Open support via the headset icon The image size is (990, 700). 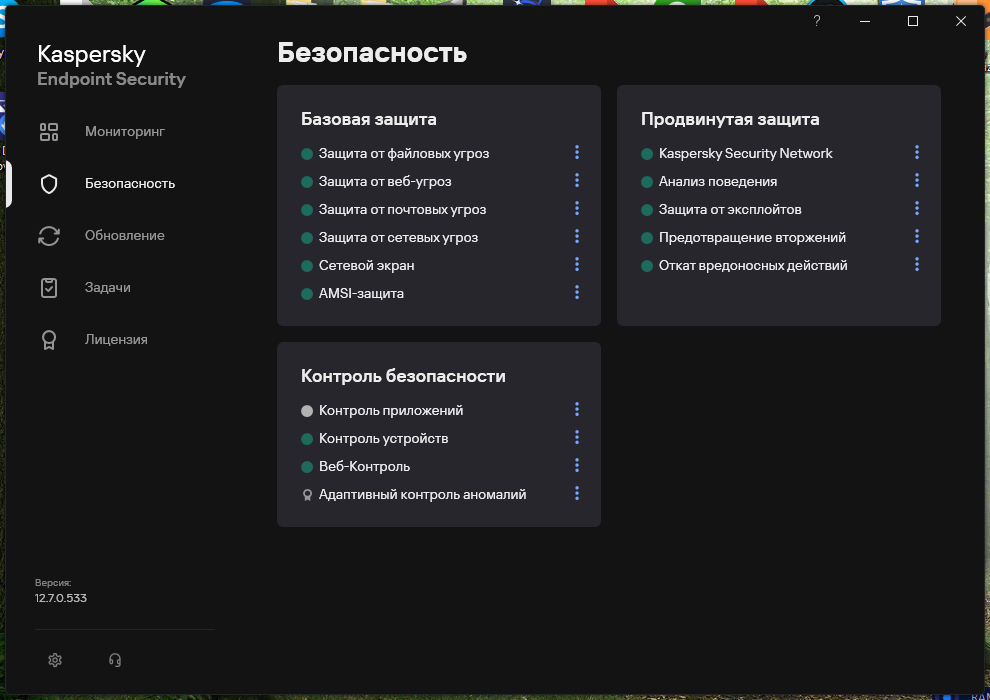click(115, 660)
